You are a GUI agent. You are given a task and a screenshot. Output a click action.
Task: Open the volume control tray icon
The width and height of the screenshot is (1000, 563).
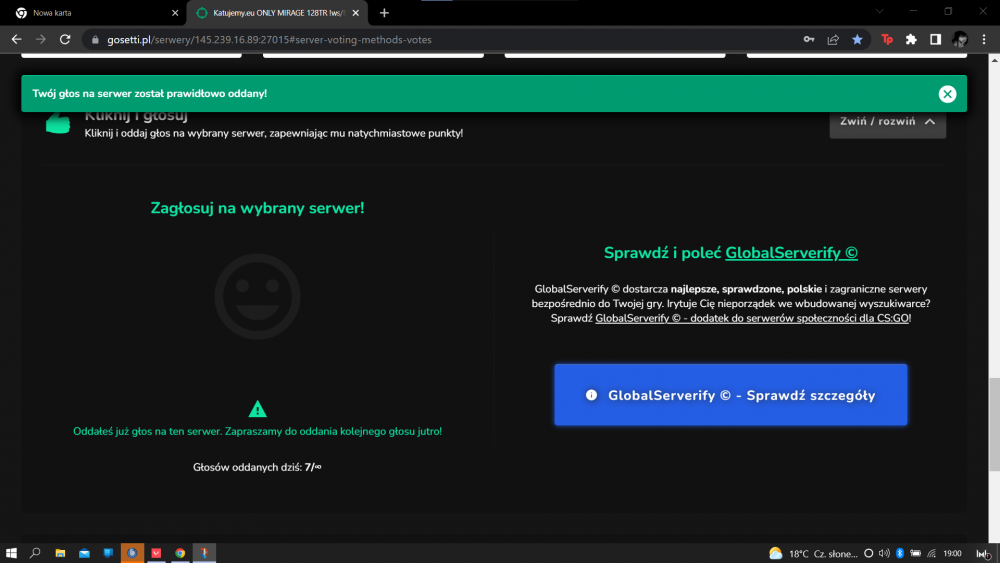(x=884, y=553)
